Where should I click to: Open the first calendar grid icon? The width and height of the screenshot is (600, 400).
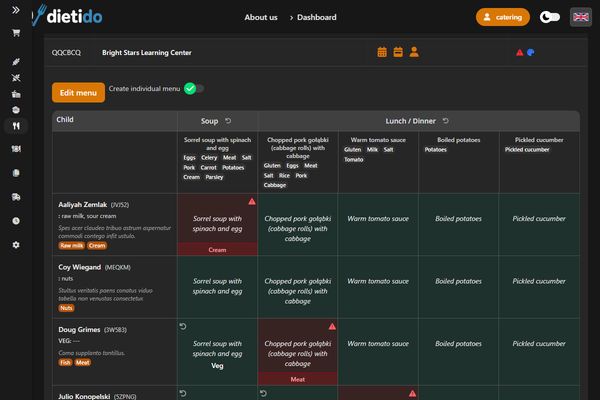pos(382,52)
